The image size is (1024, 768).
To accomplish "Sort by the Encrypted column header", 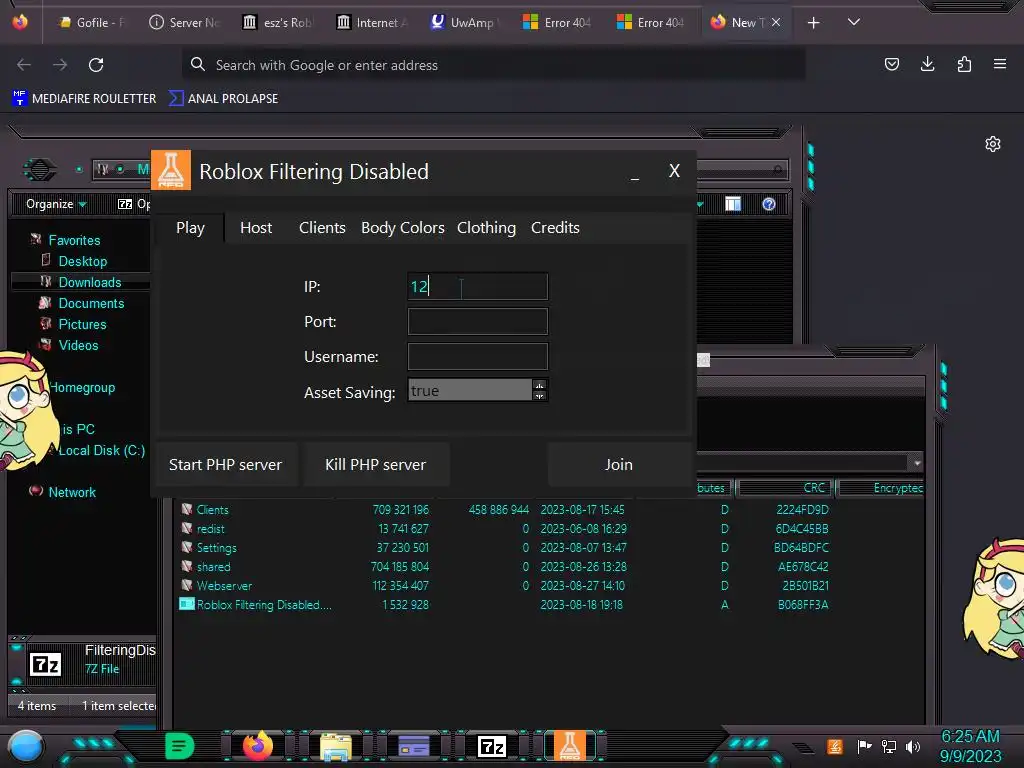I will (x=882, y=488).
